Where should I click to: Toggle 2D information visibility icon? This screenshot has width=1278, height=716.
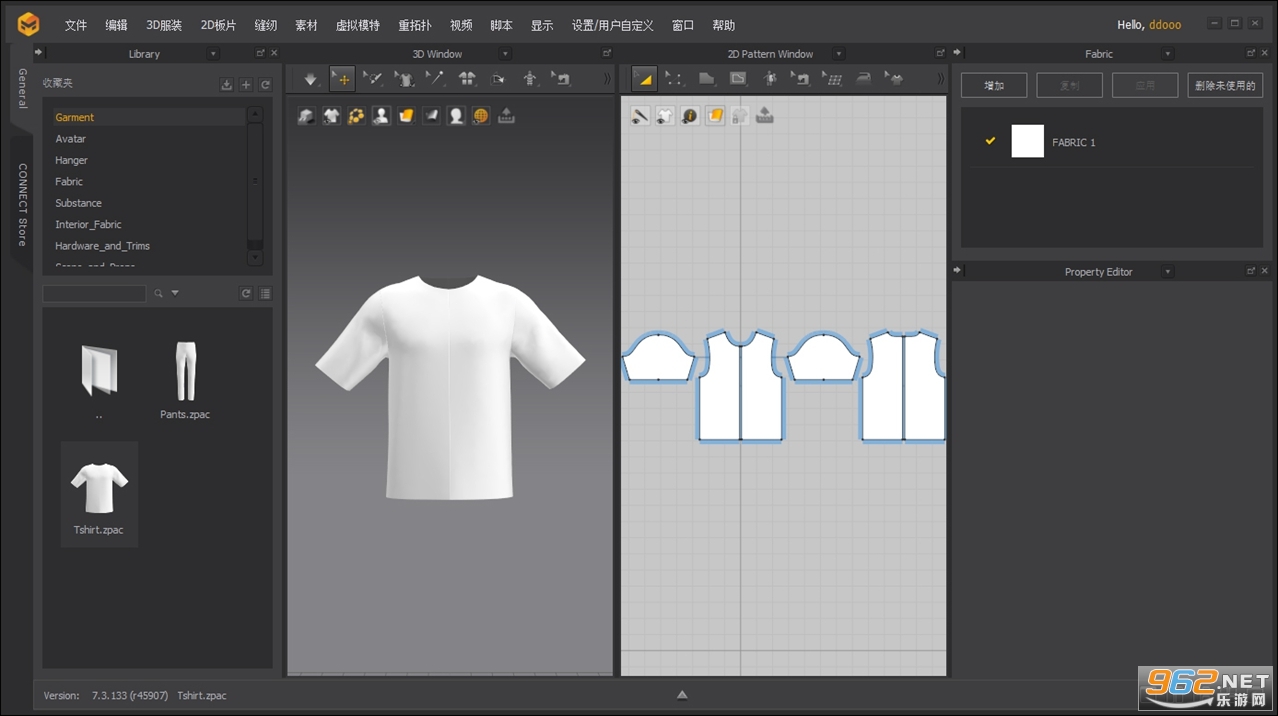(690, 116)
